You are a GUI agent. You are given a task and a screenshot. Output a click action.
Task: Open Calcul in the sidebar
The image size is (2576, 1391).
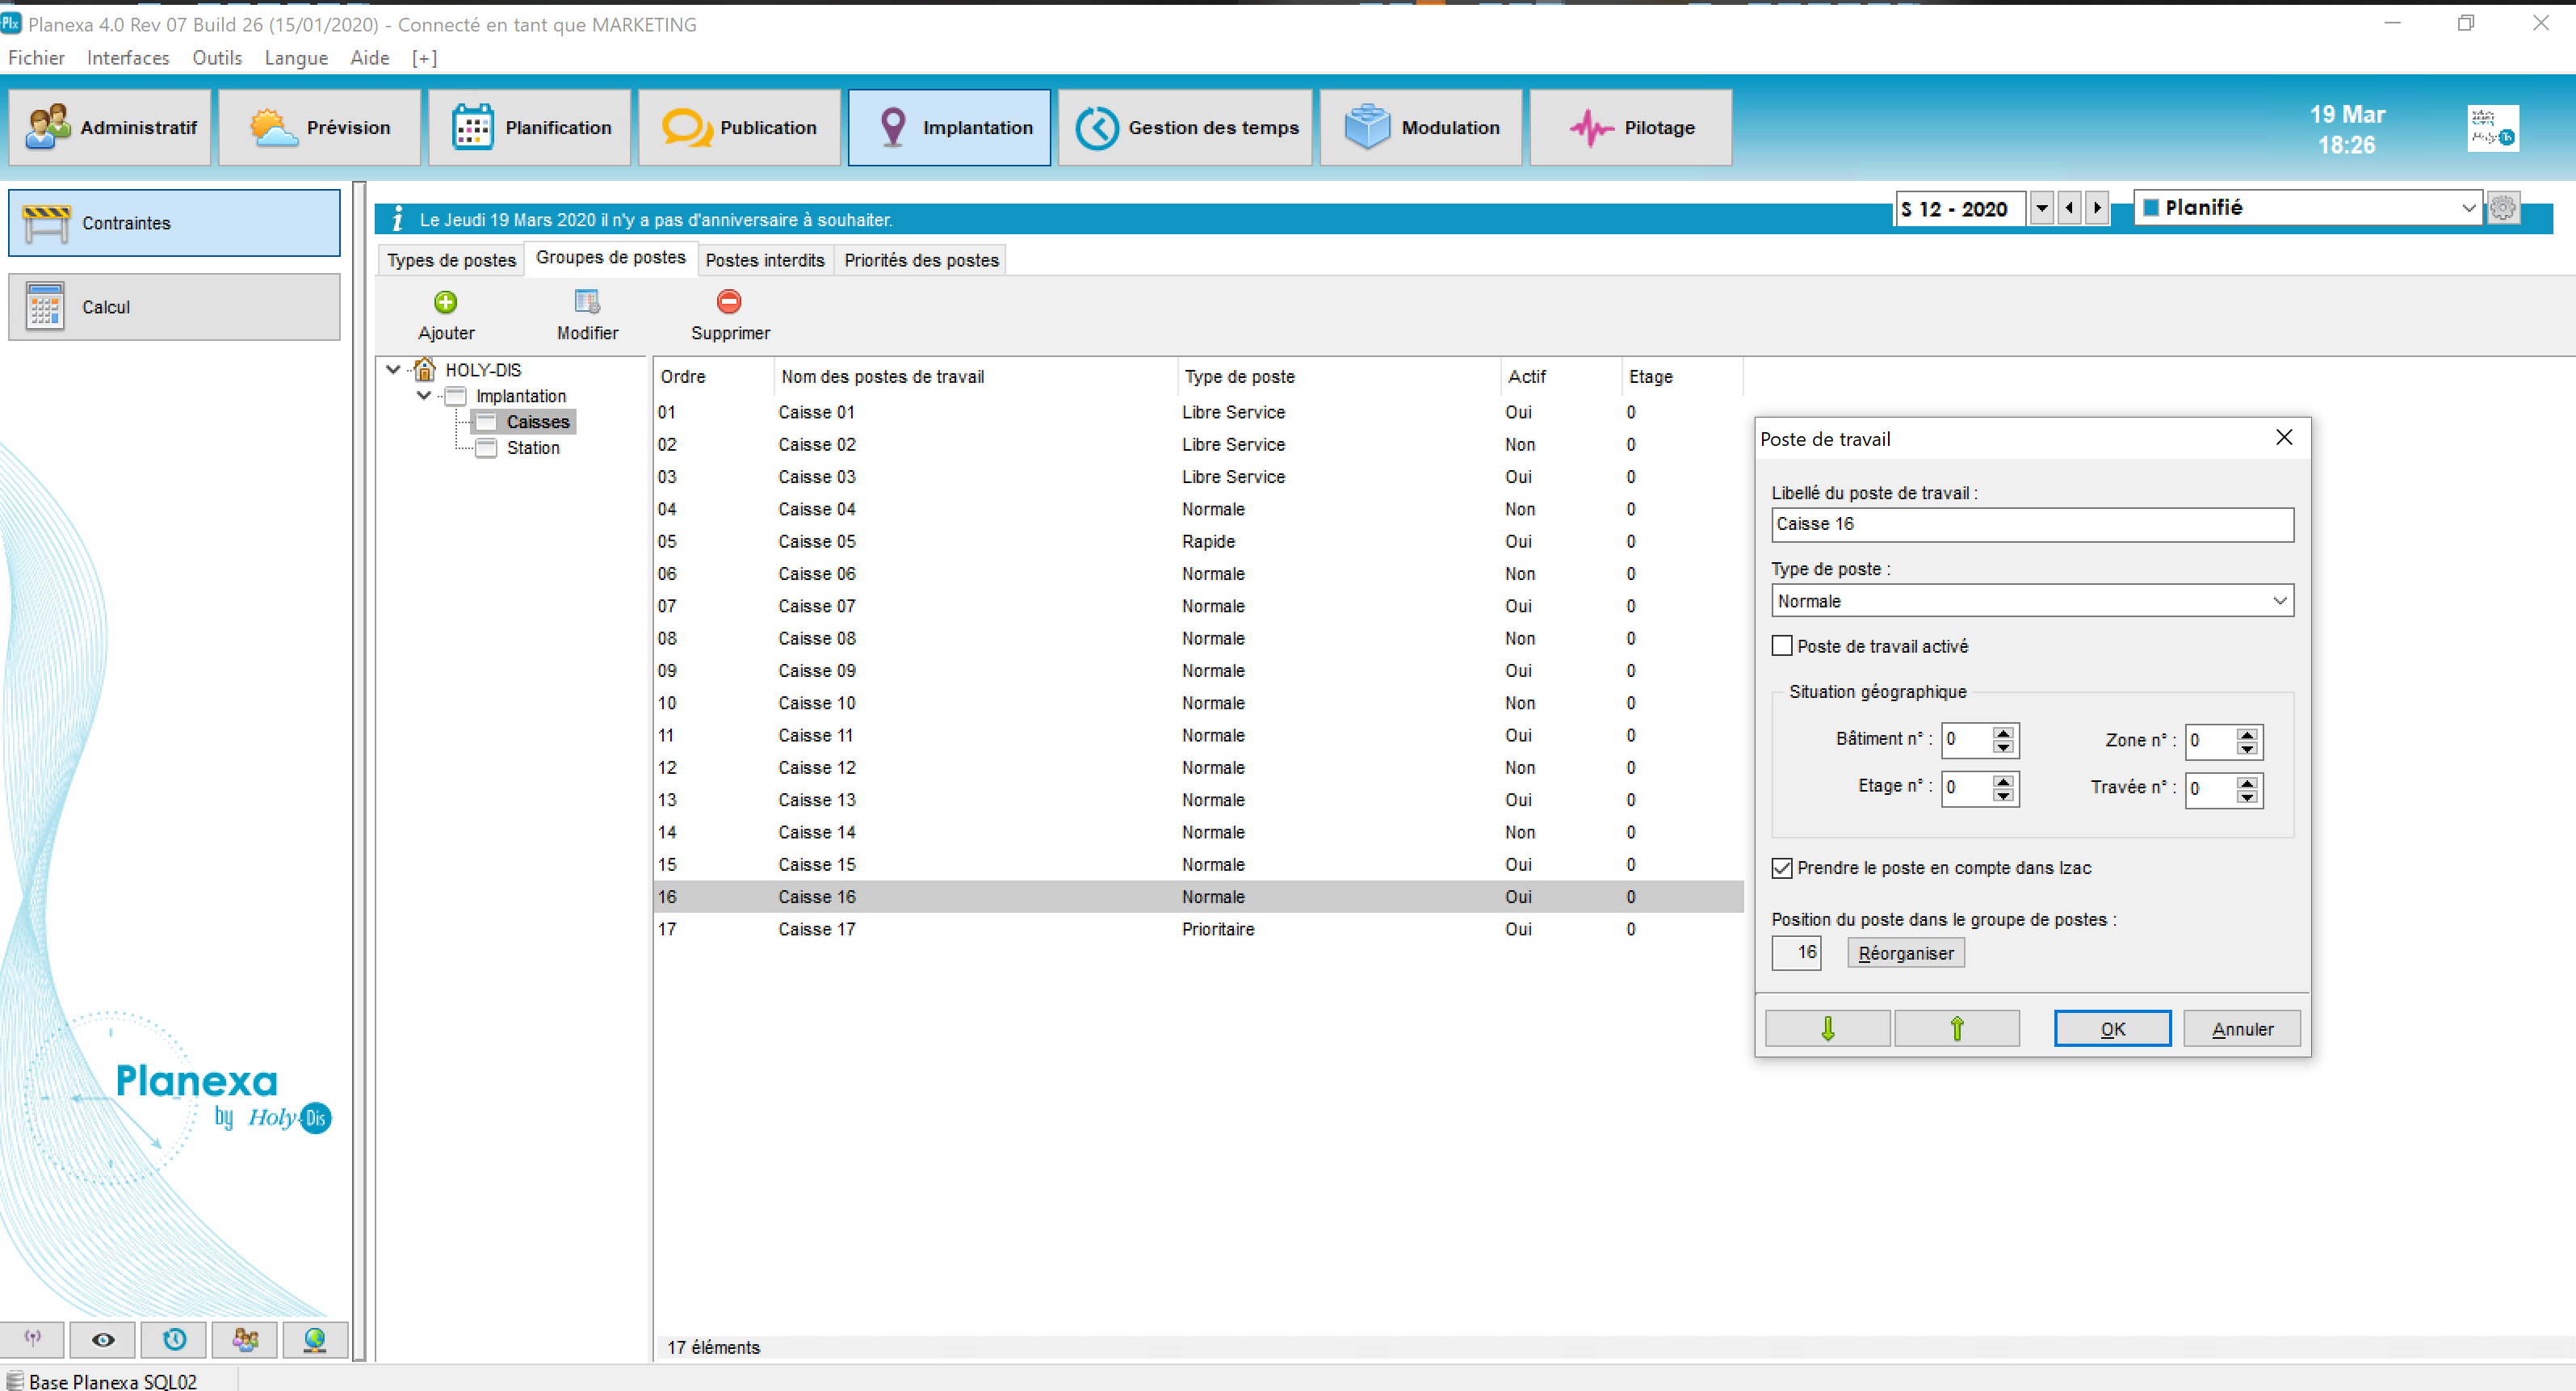(x=175, y=307)
